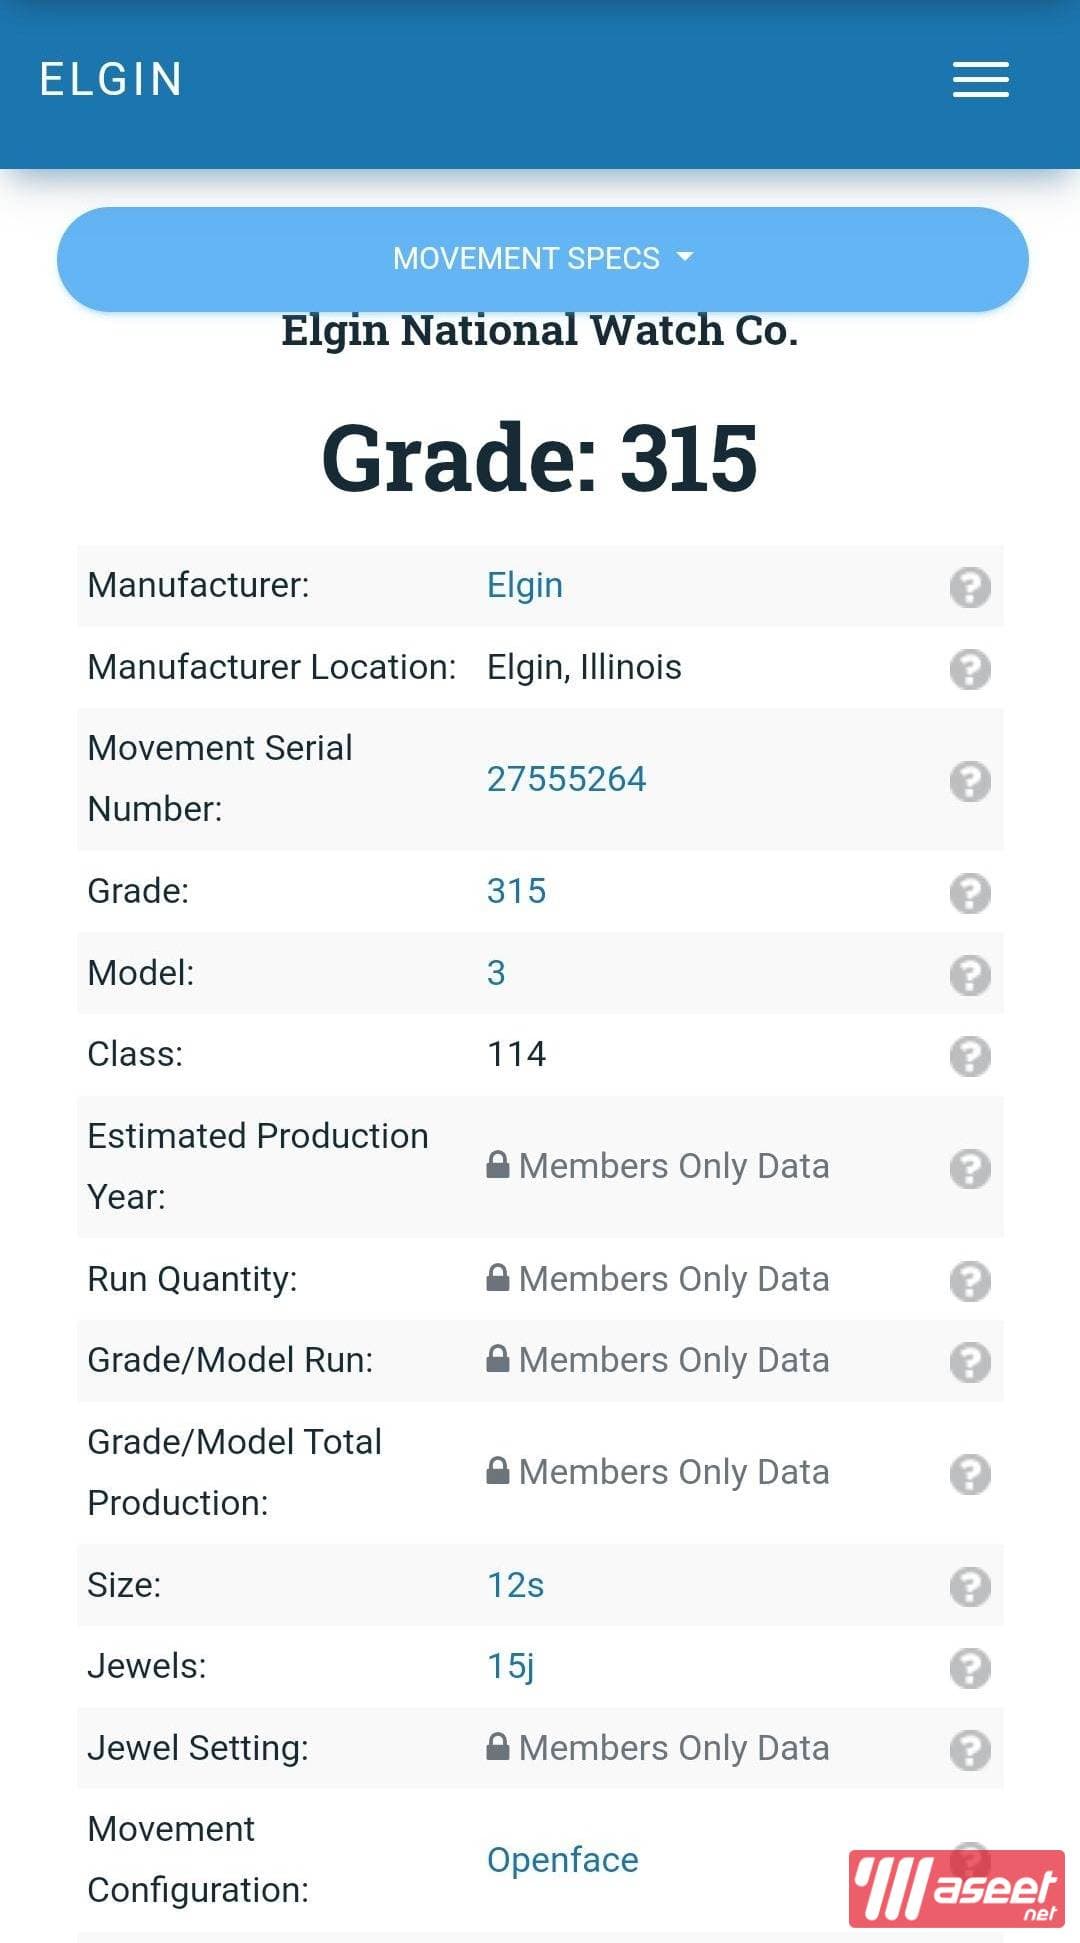The image size is (1080, 1943).
Task: Show help for Estimated Production Year
Action: coord(969,1167)
